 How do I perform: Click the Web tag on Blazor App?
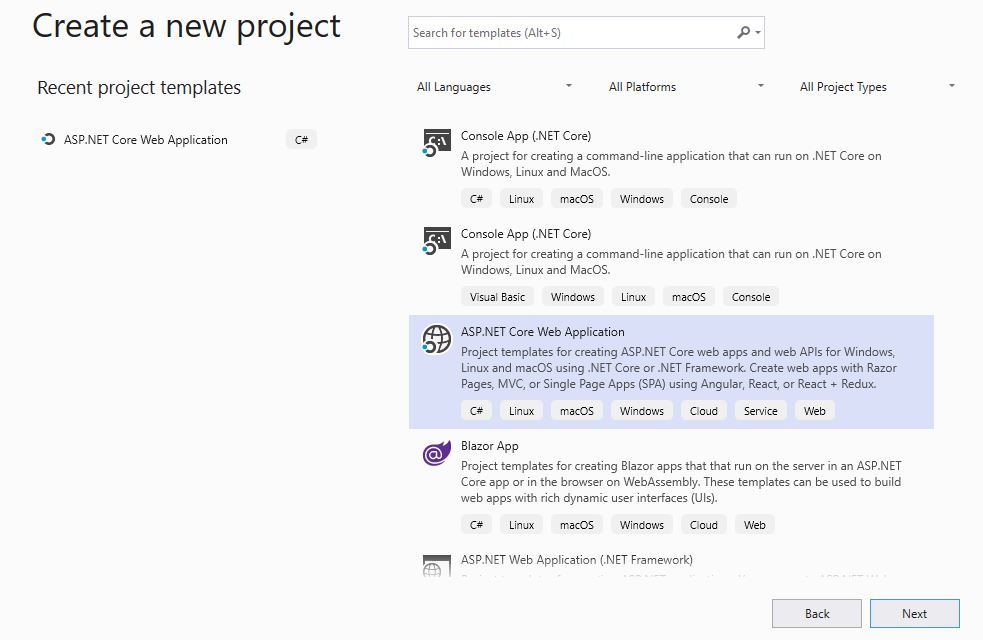coord(754,525)
